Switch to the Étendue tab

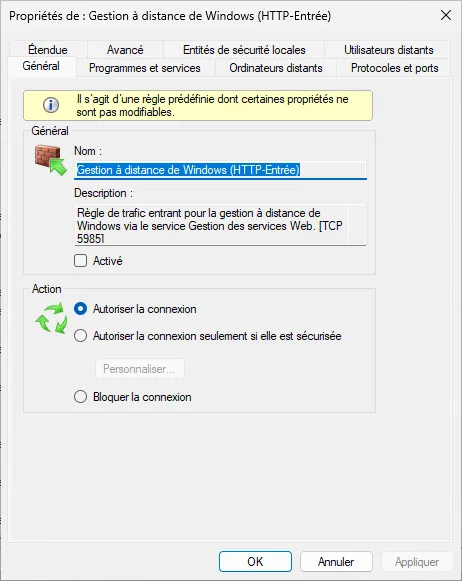coord(48,50)
